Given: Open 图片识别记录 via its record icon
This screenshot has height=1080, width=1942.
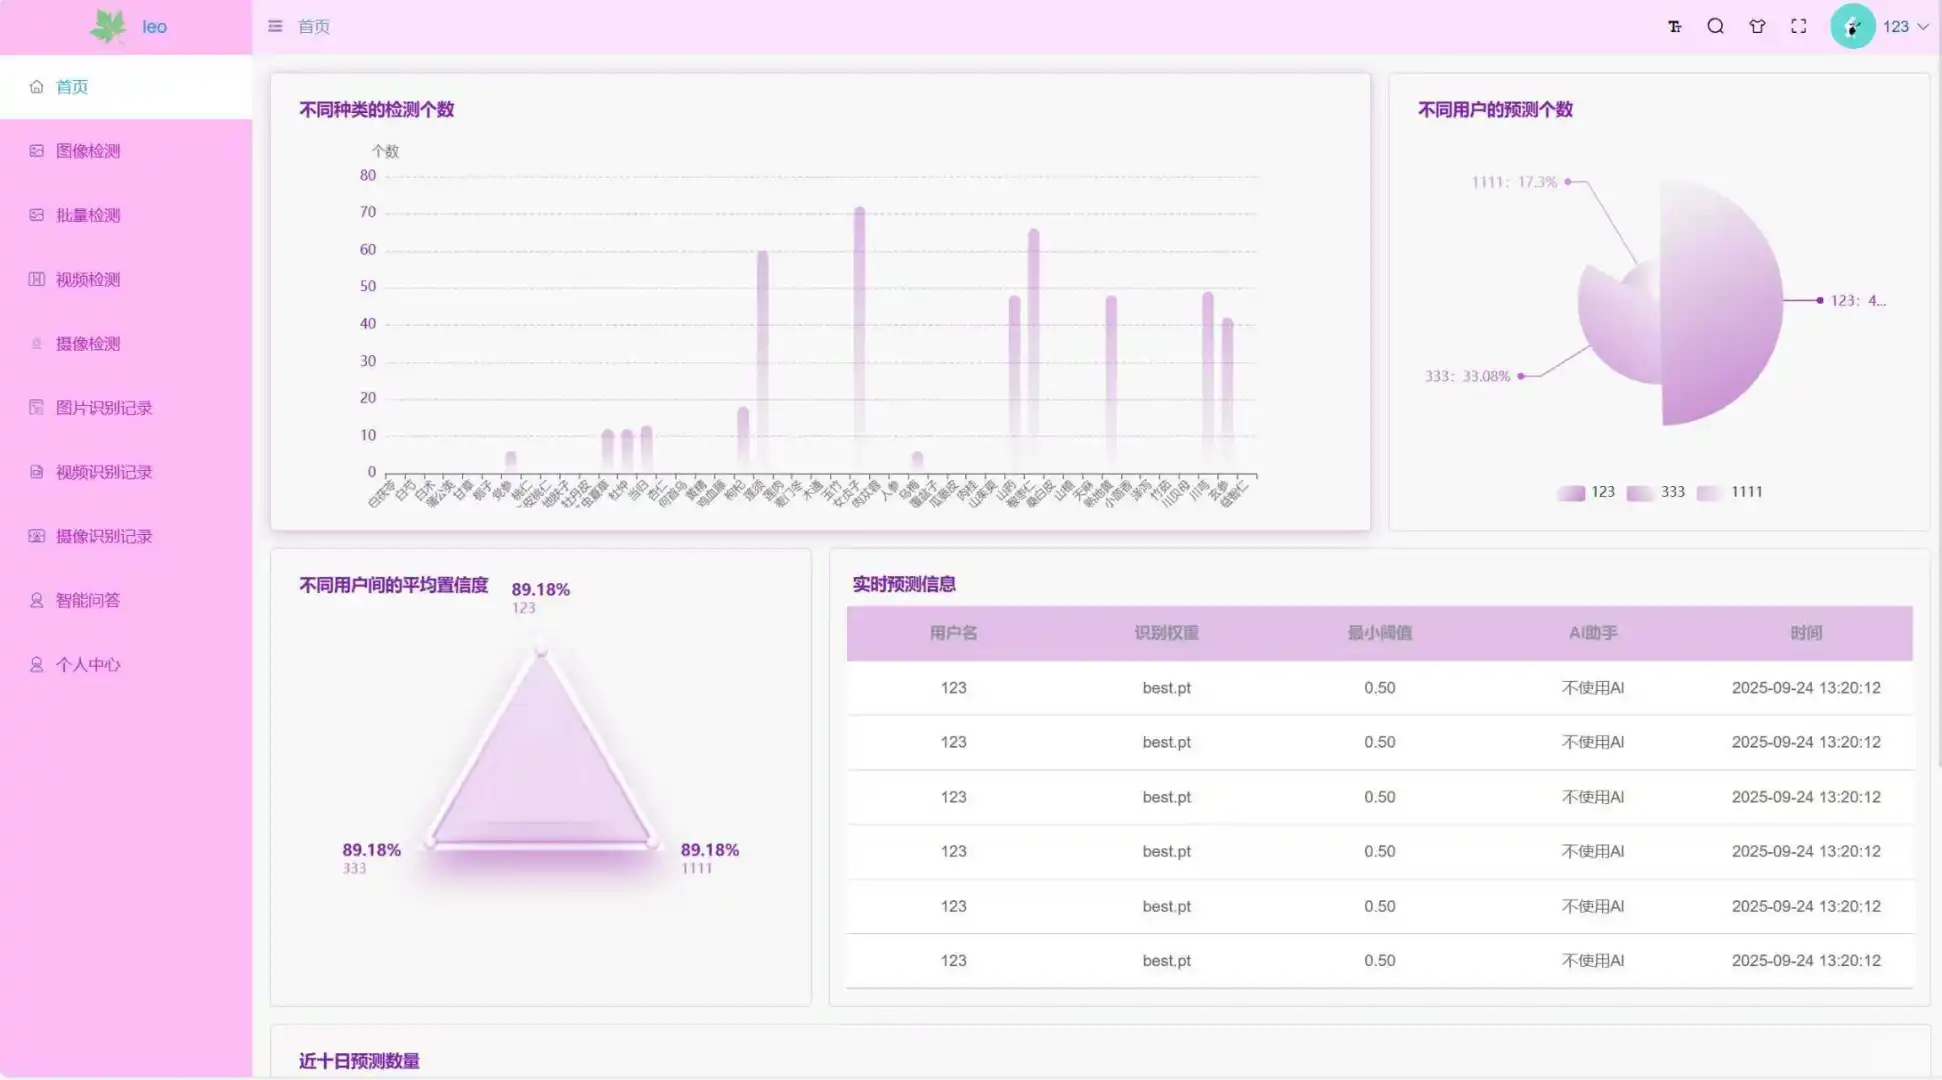Looking at the screenshot, I should click(x=36, y=407).
